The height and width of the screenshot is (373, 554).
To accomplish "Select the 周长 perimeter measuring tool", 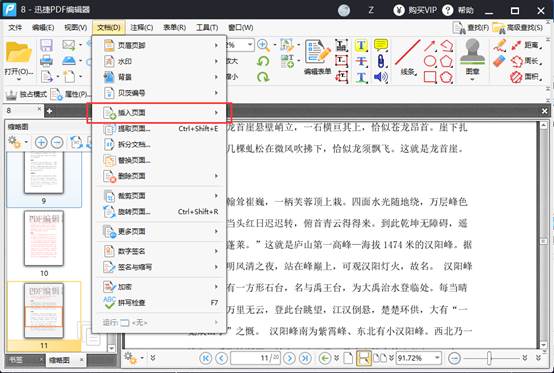I will [x=526, y=61].
